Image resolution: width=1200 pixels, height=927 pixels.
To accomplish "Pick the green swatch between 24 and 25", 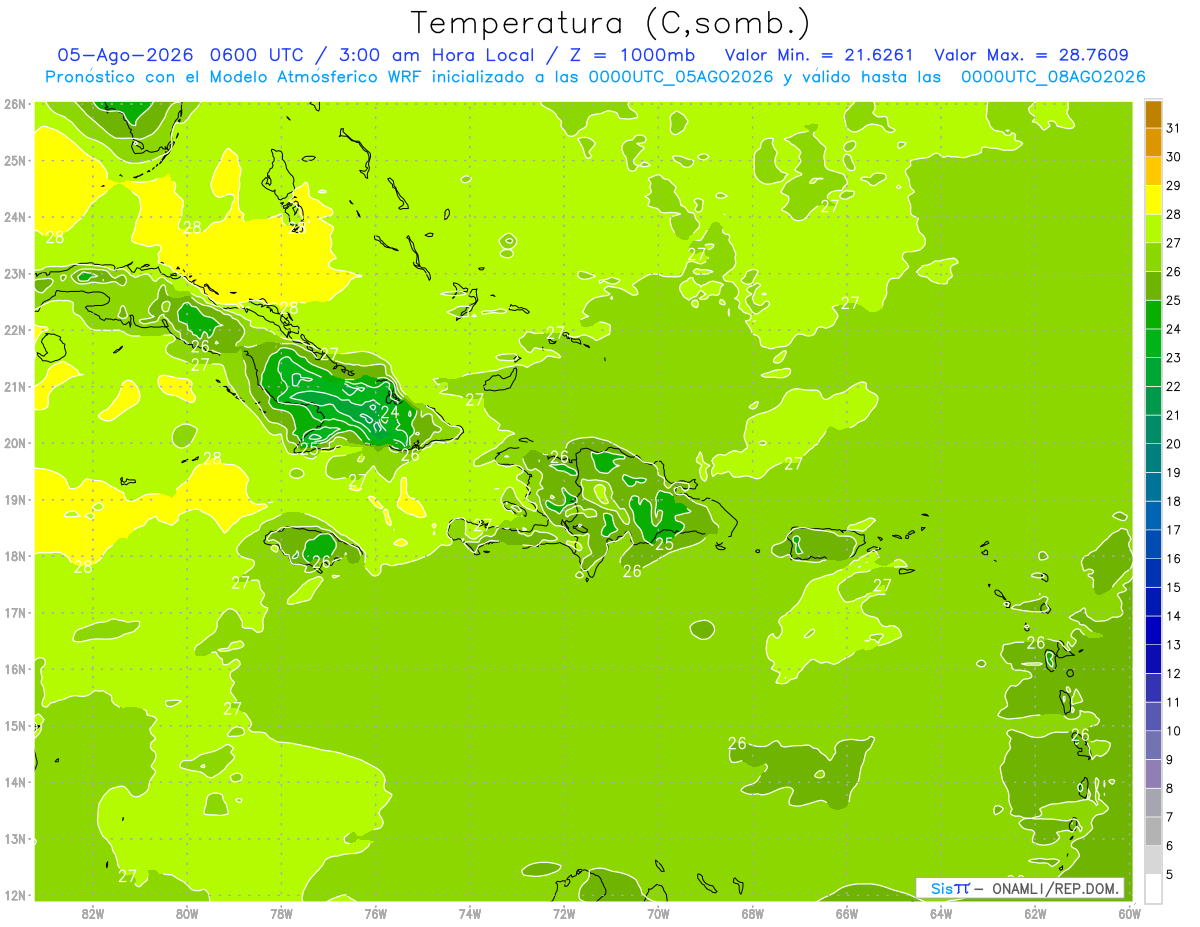I will click(x=1153, y=315).
